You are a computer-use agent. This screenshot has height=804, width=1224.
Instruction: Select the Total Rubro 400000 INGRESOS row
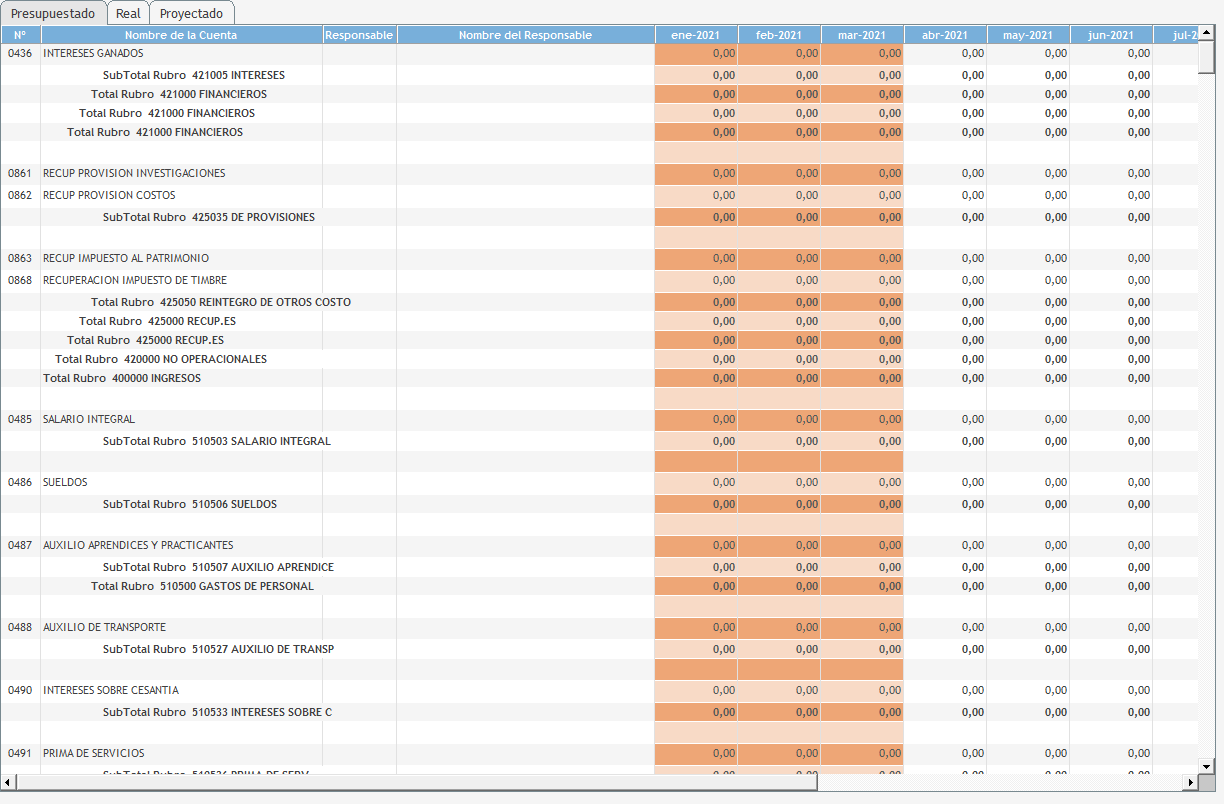pyautogui.click(x=122, y=378)
